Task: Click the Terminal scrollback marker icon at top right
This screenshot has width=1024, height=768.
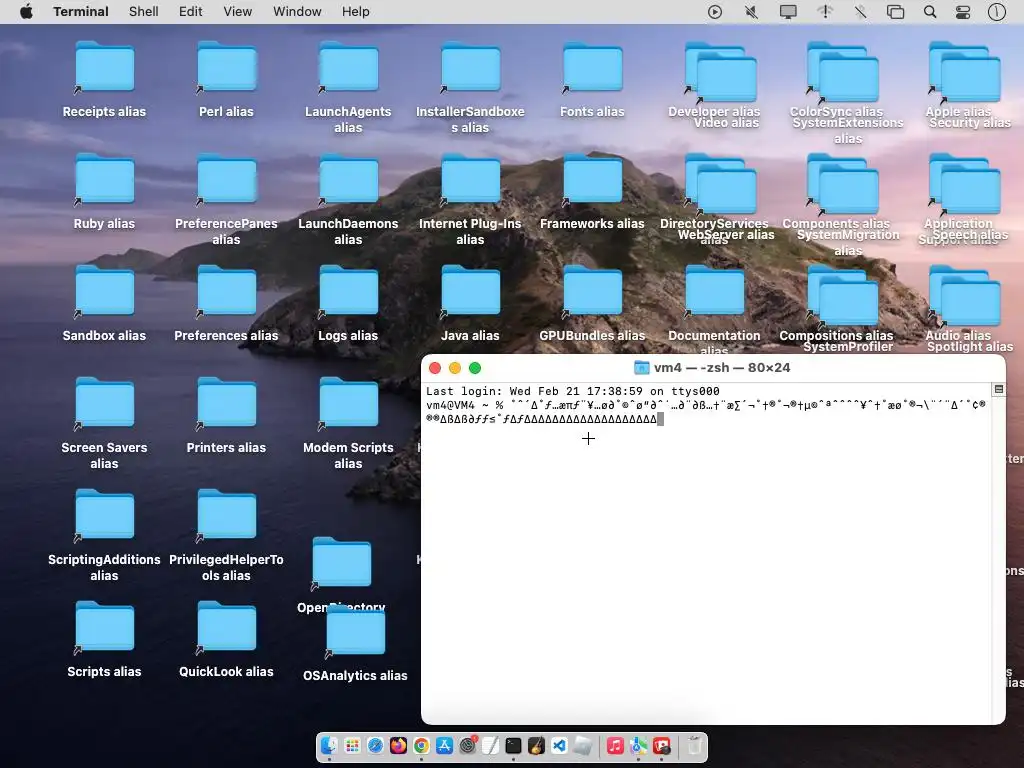Action: coord(999,389)
